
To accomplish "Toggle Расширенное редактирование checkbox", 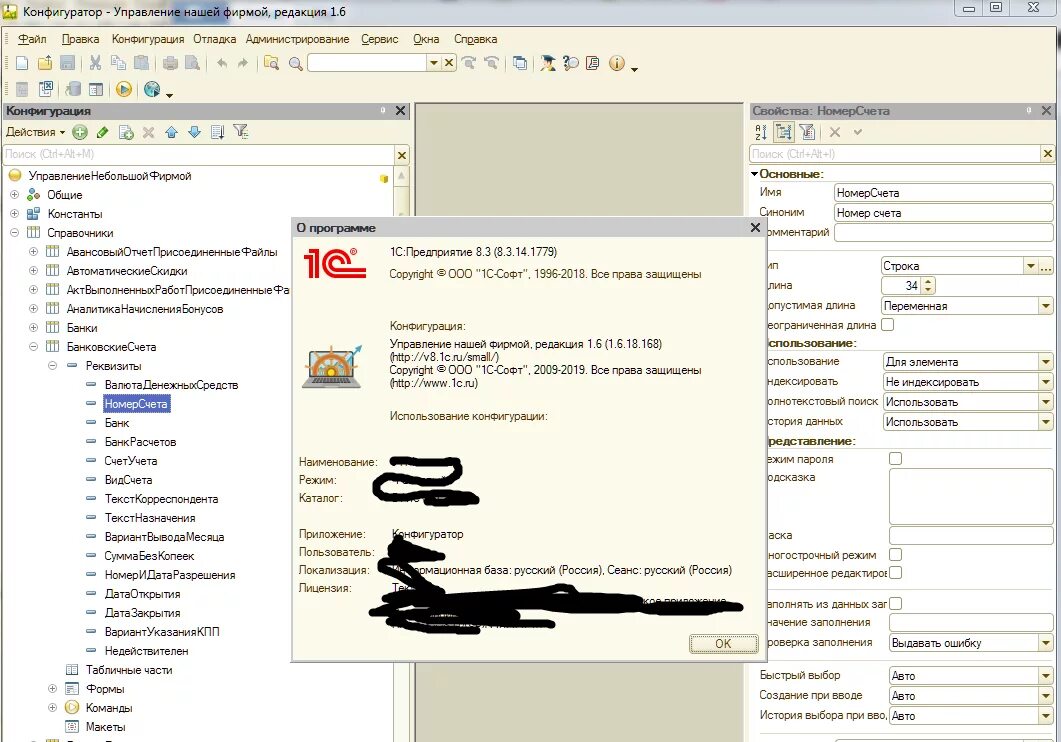I will click(x=895, y=573).
